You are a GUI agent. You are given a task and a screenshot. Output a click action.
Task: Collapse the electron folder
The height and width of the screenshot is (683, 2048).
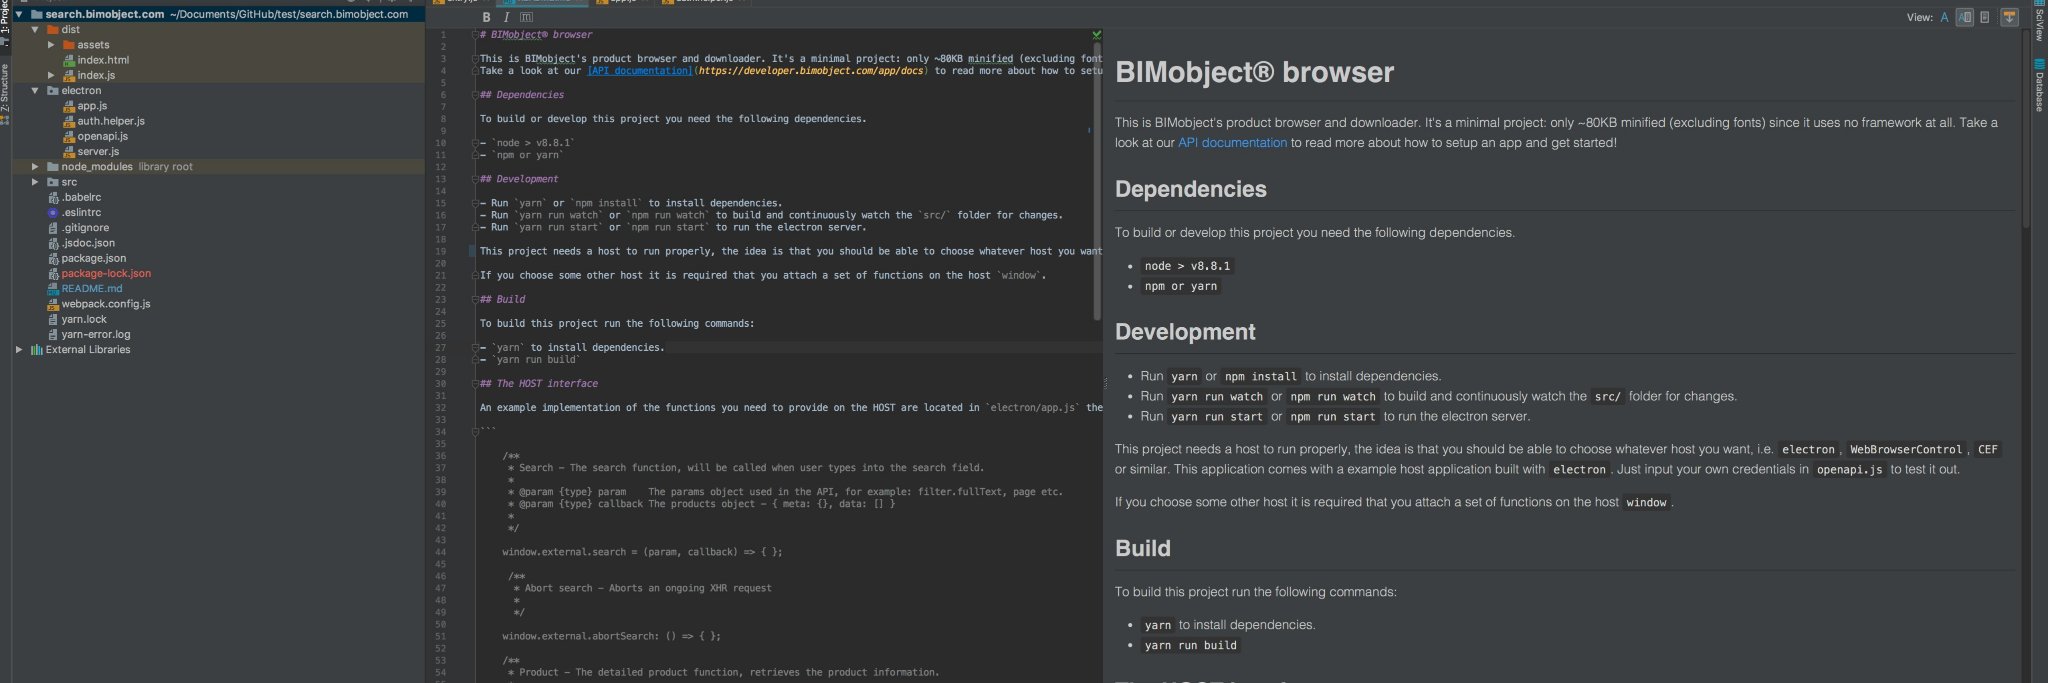(35, 91)
